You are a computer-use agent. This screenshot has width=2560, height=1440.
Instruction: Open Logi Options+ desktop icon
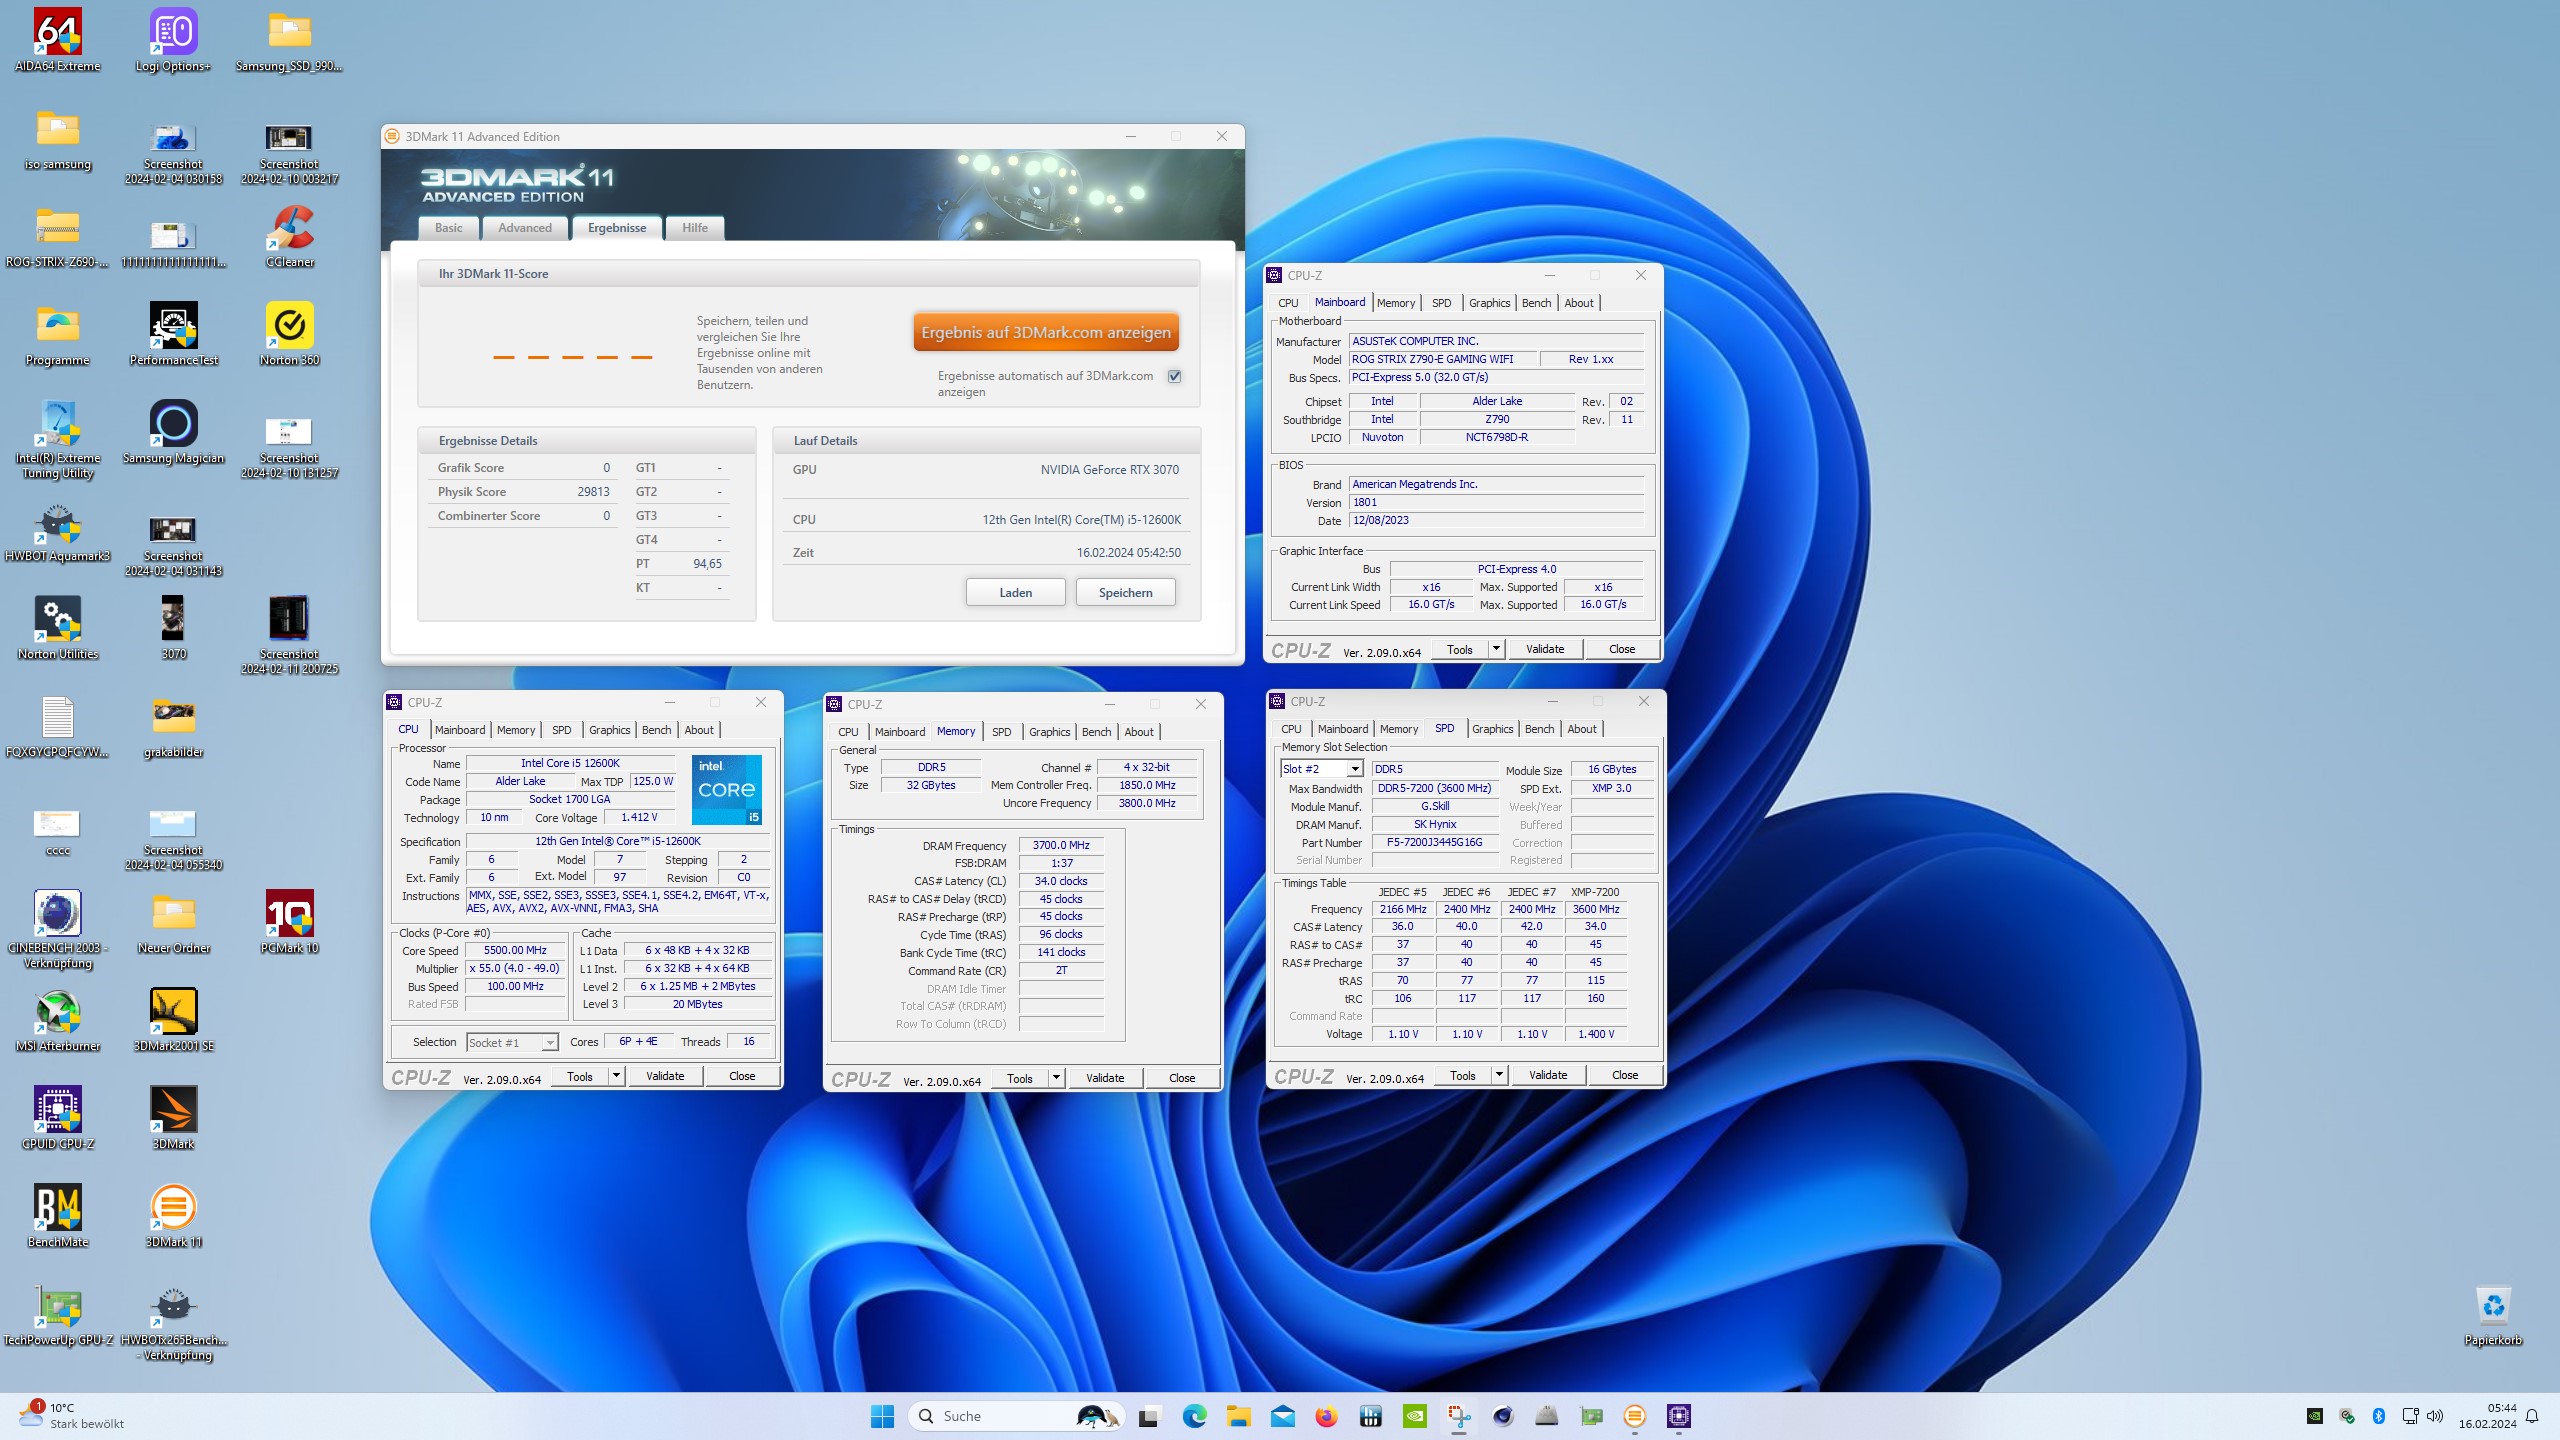click(x=173, y=41)
